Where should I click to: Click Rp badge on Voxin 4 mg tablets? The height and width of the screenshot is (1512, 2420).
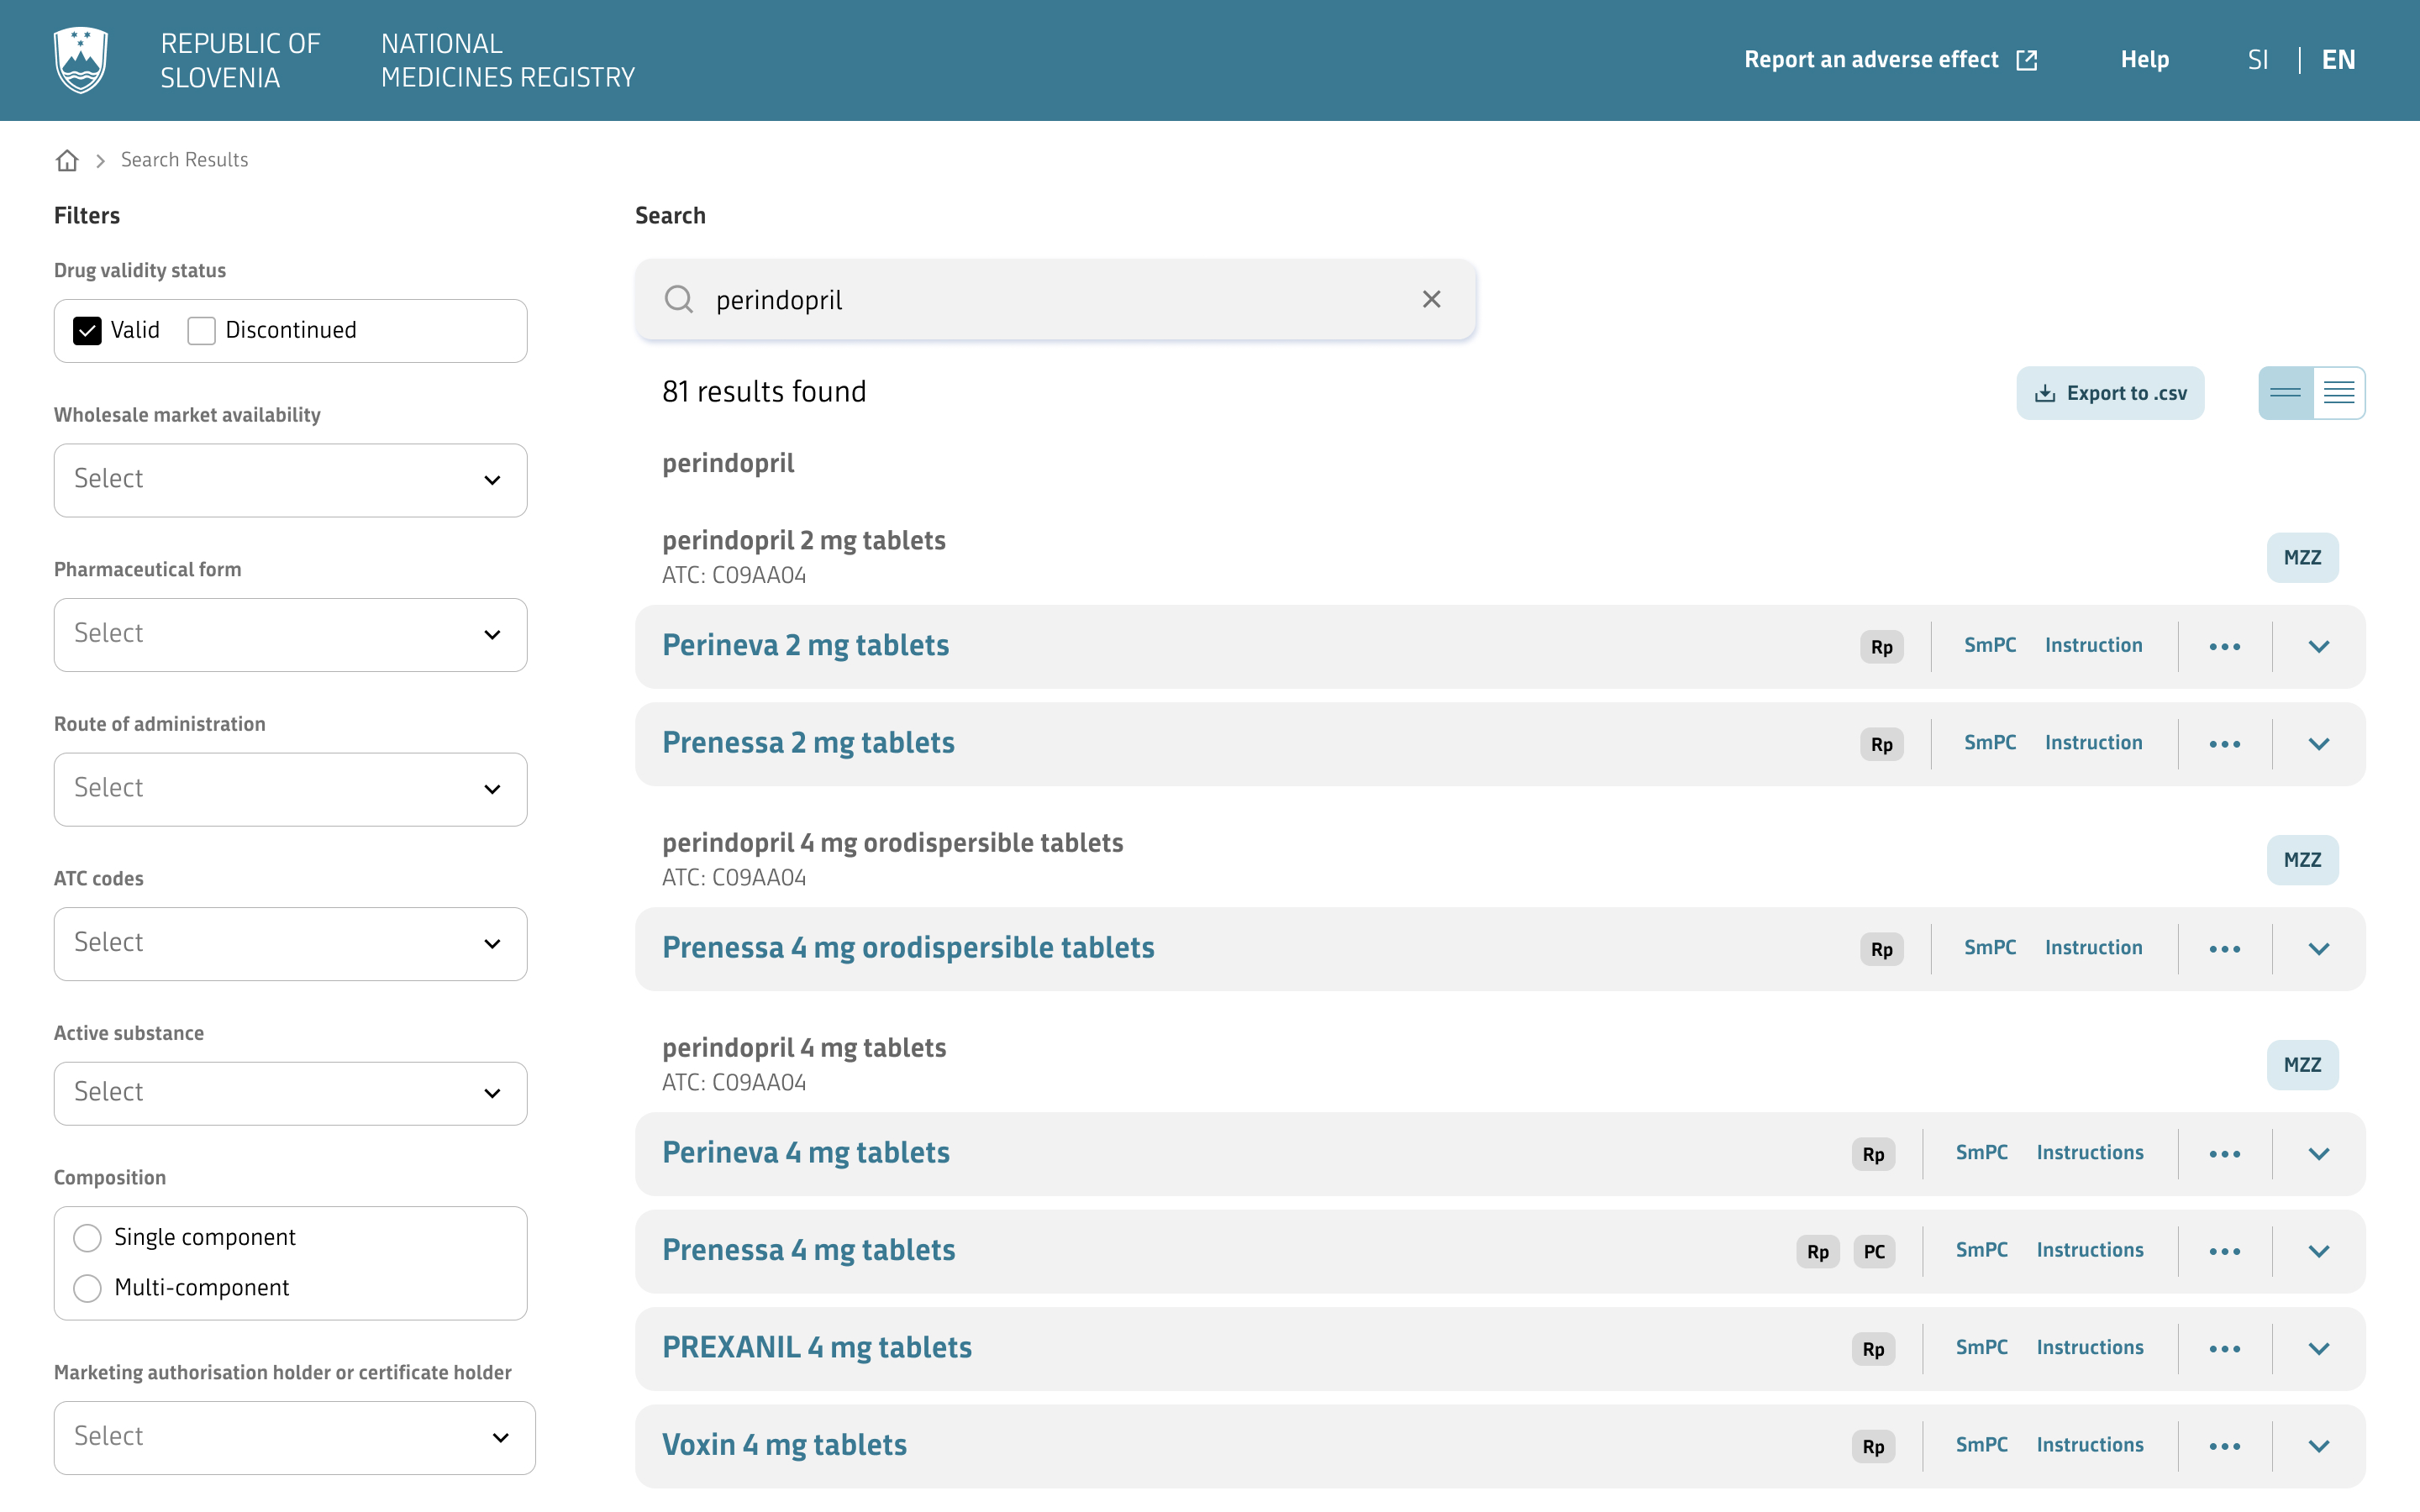click(x=1873, y=1446)
